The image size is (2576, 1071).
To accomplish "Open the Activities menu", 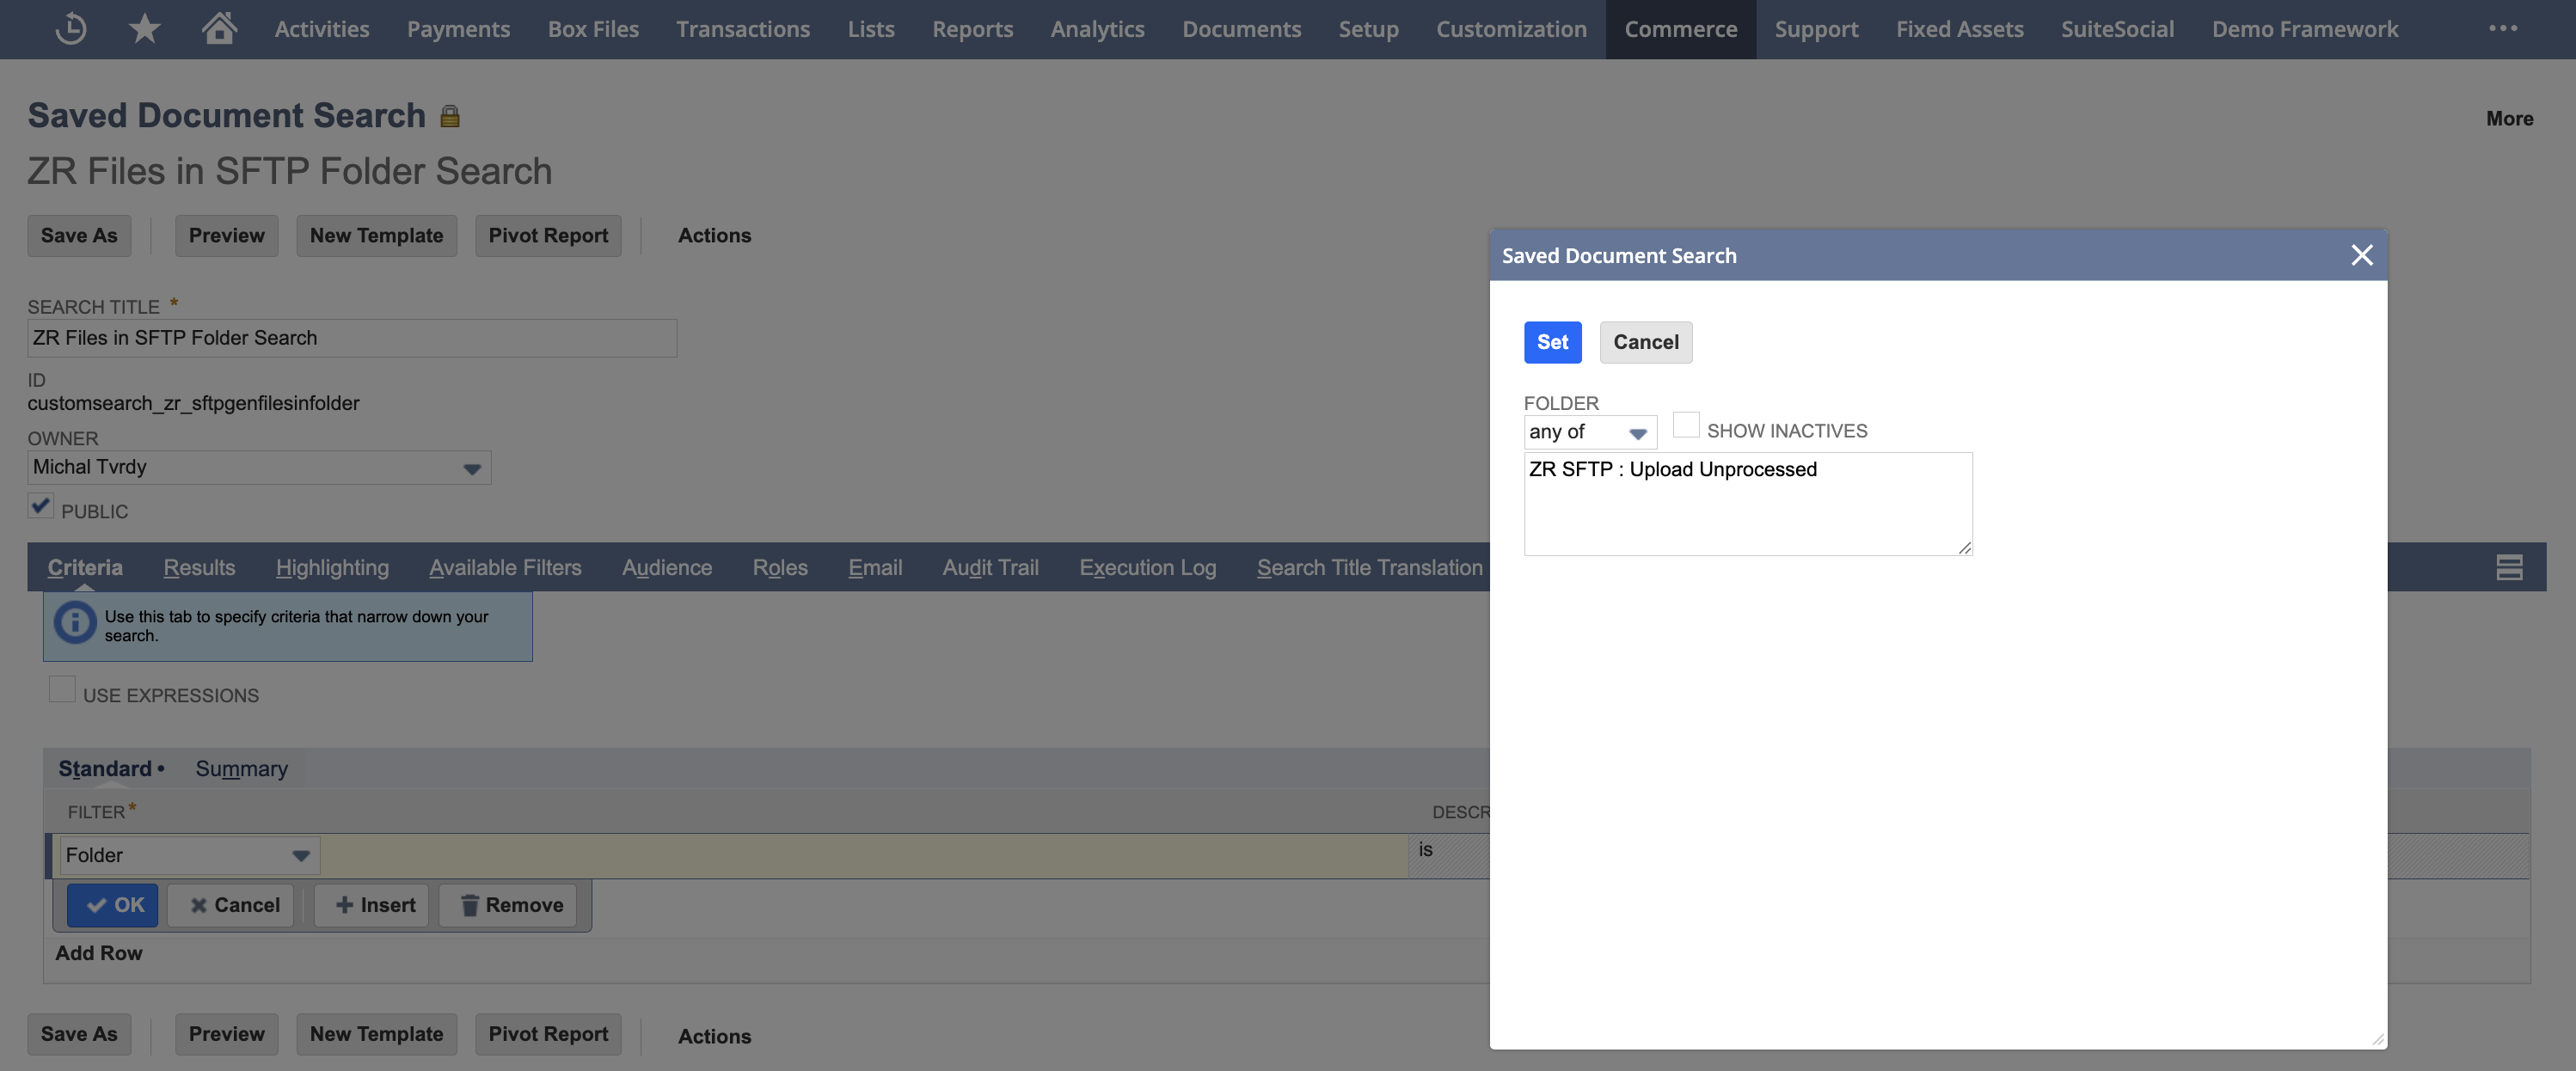I will pyautogui.click(x=322, y=29).
